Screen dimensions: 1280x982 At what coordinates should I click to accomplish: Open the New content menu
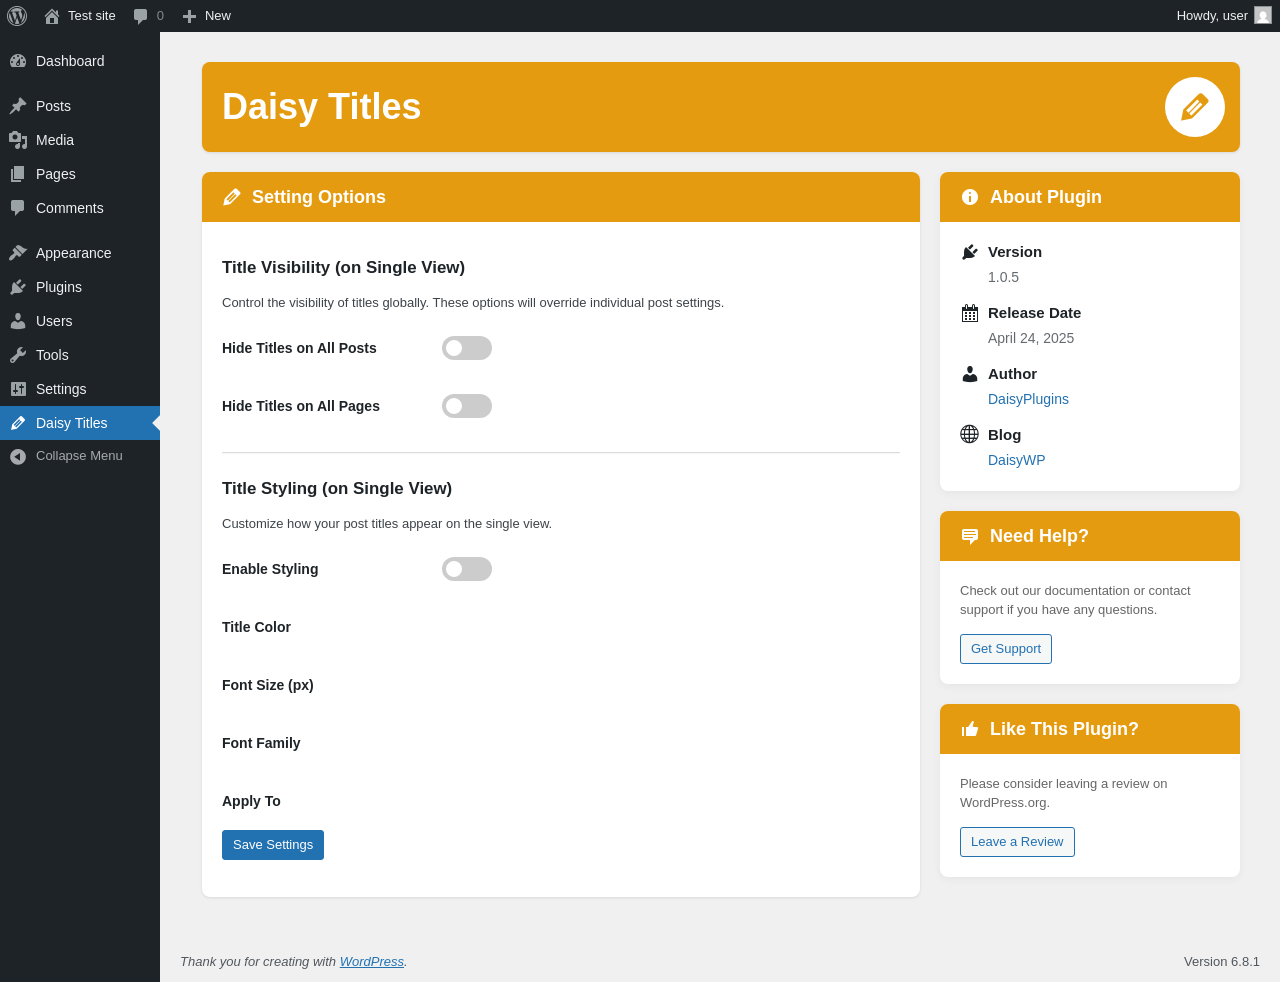207,16
